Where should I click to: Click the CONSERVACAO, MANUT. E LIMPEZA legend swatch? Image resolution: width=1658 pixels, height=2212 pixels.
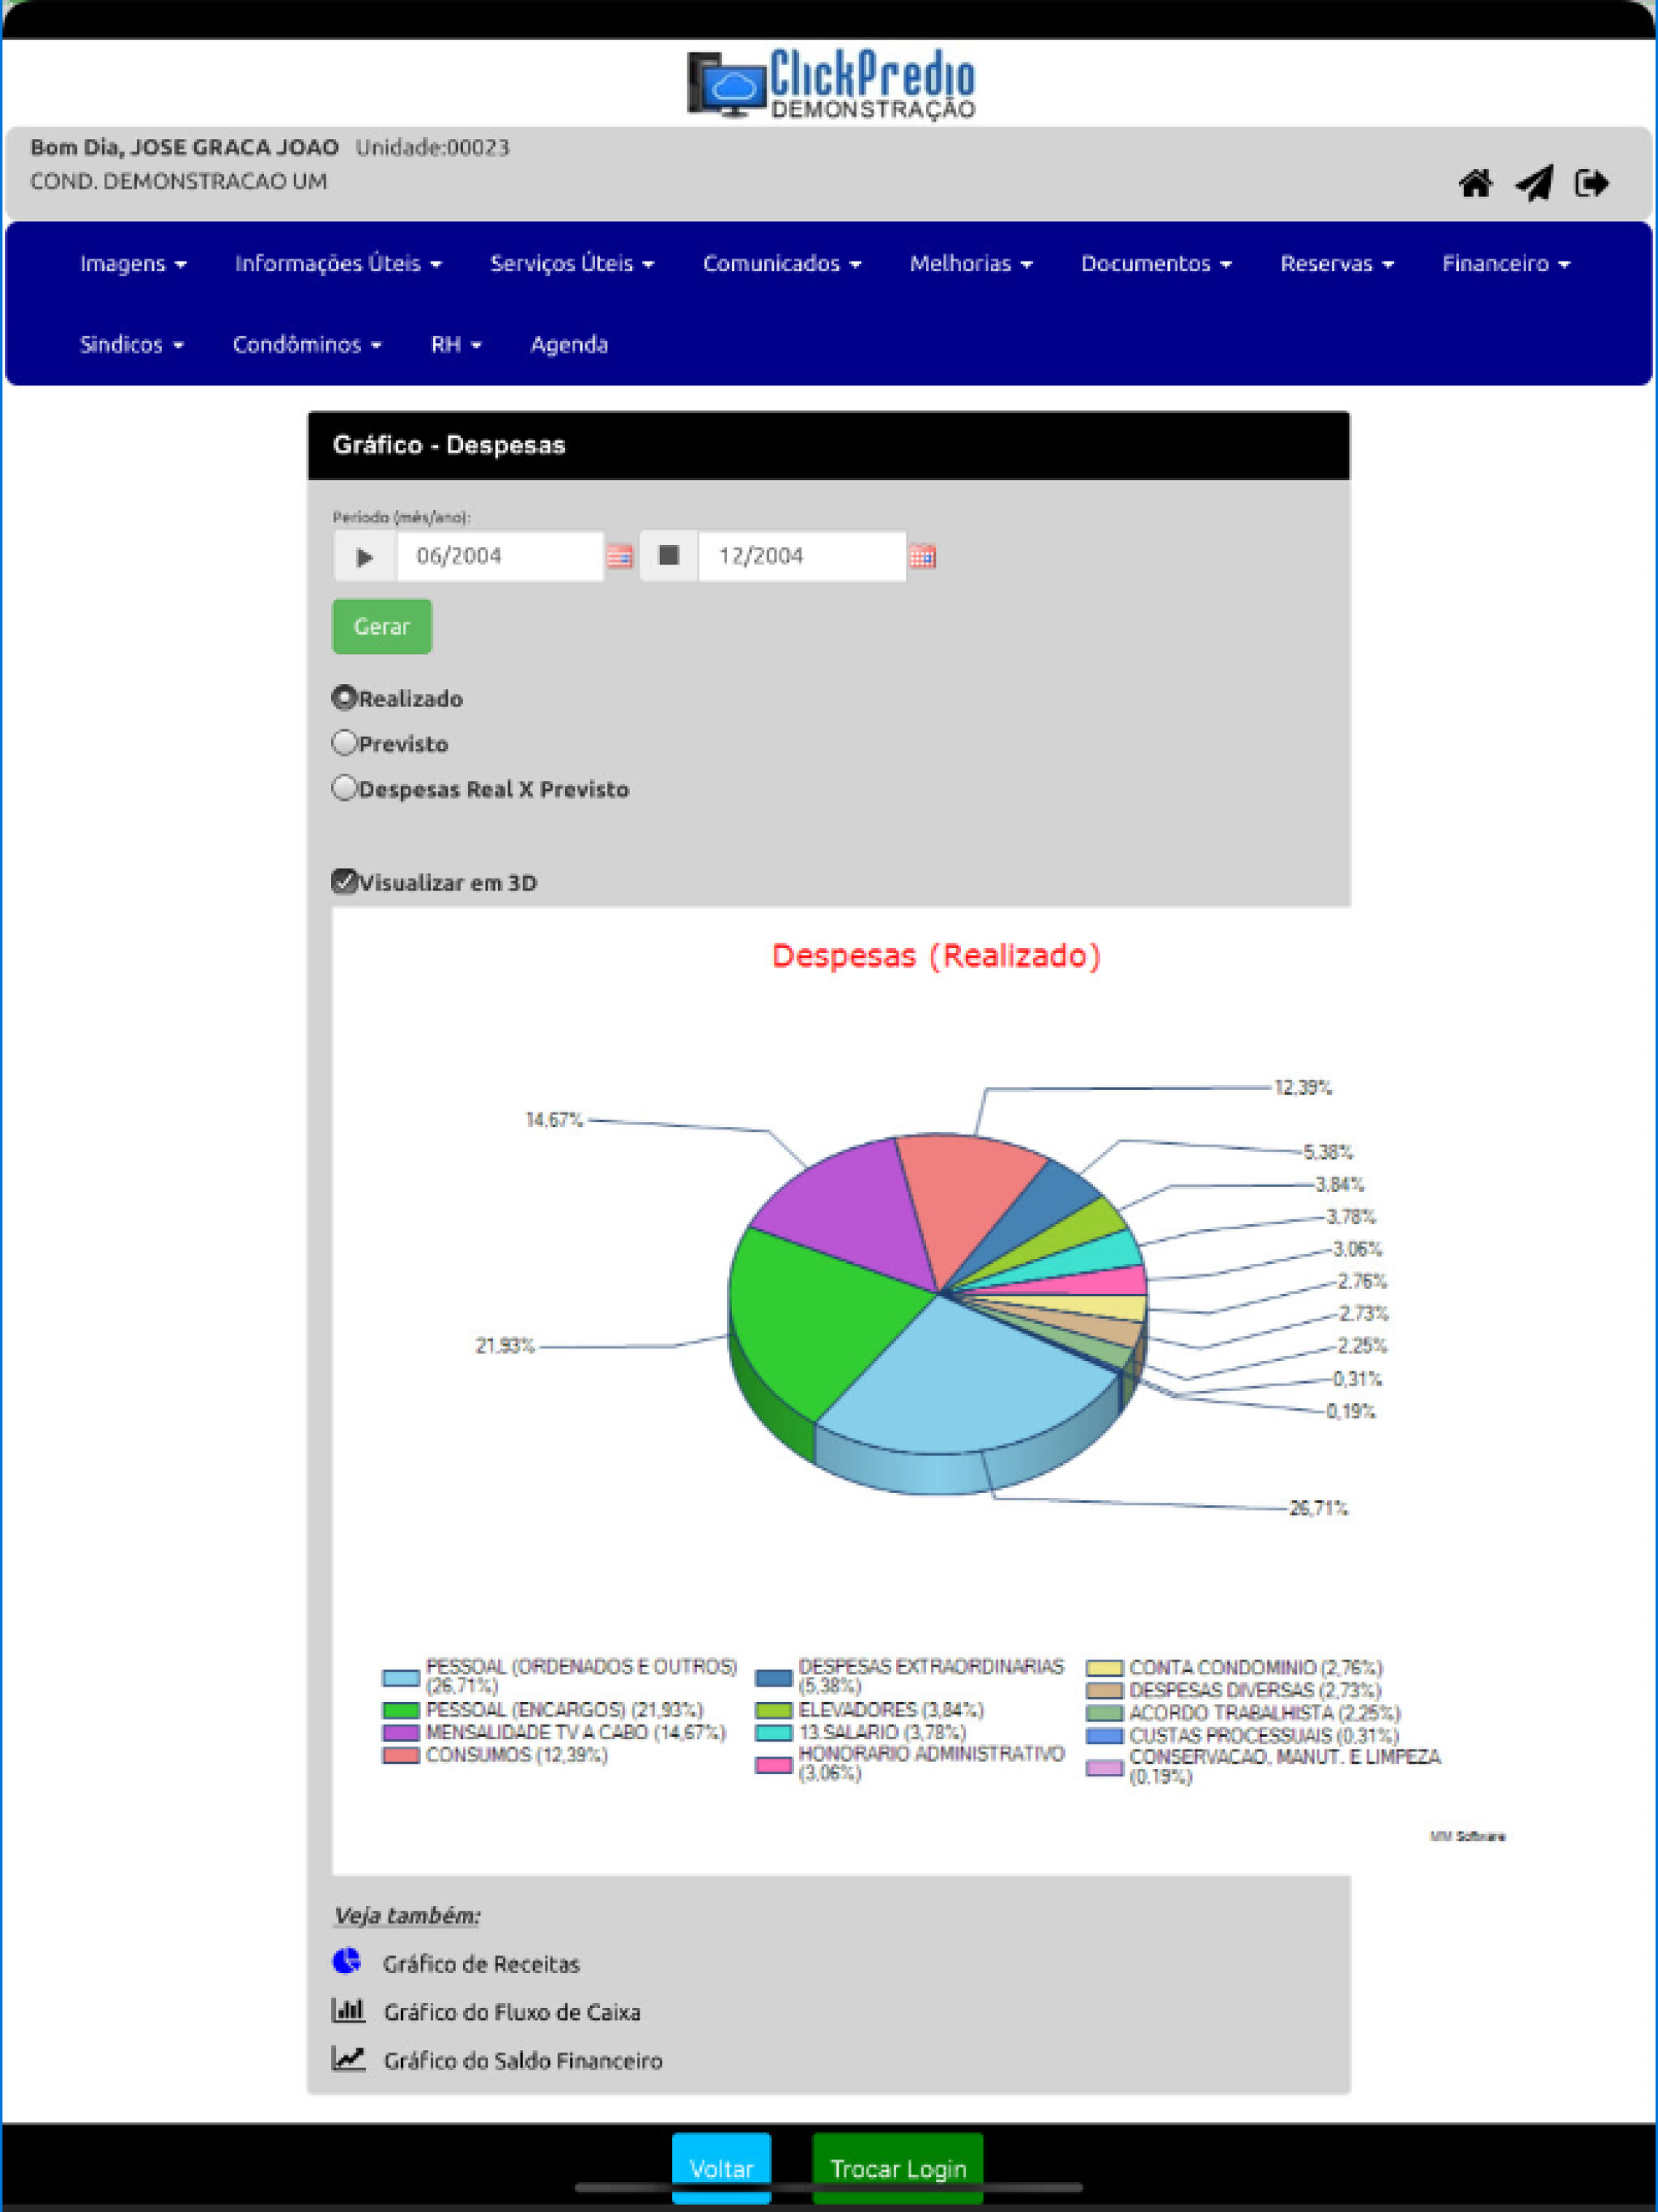[1104, 1767]
